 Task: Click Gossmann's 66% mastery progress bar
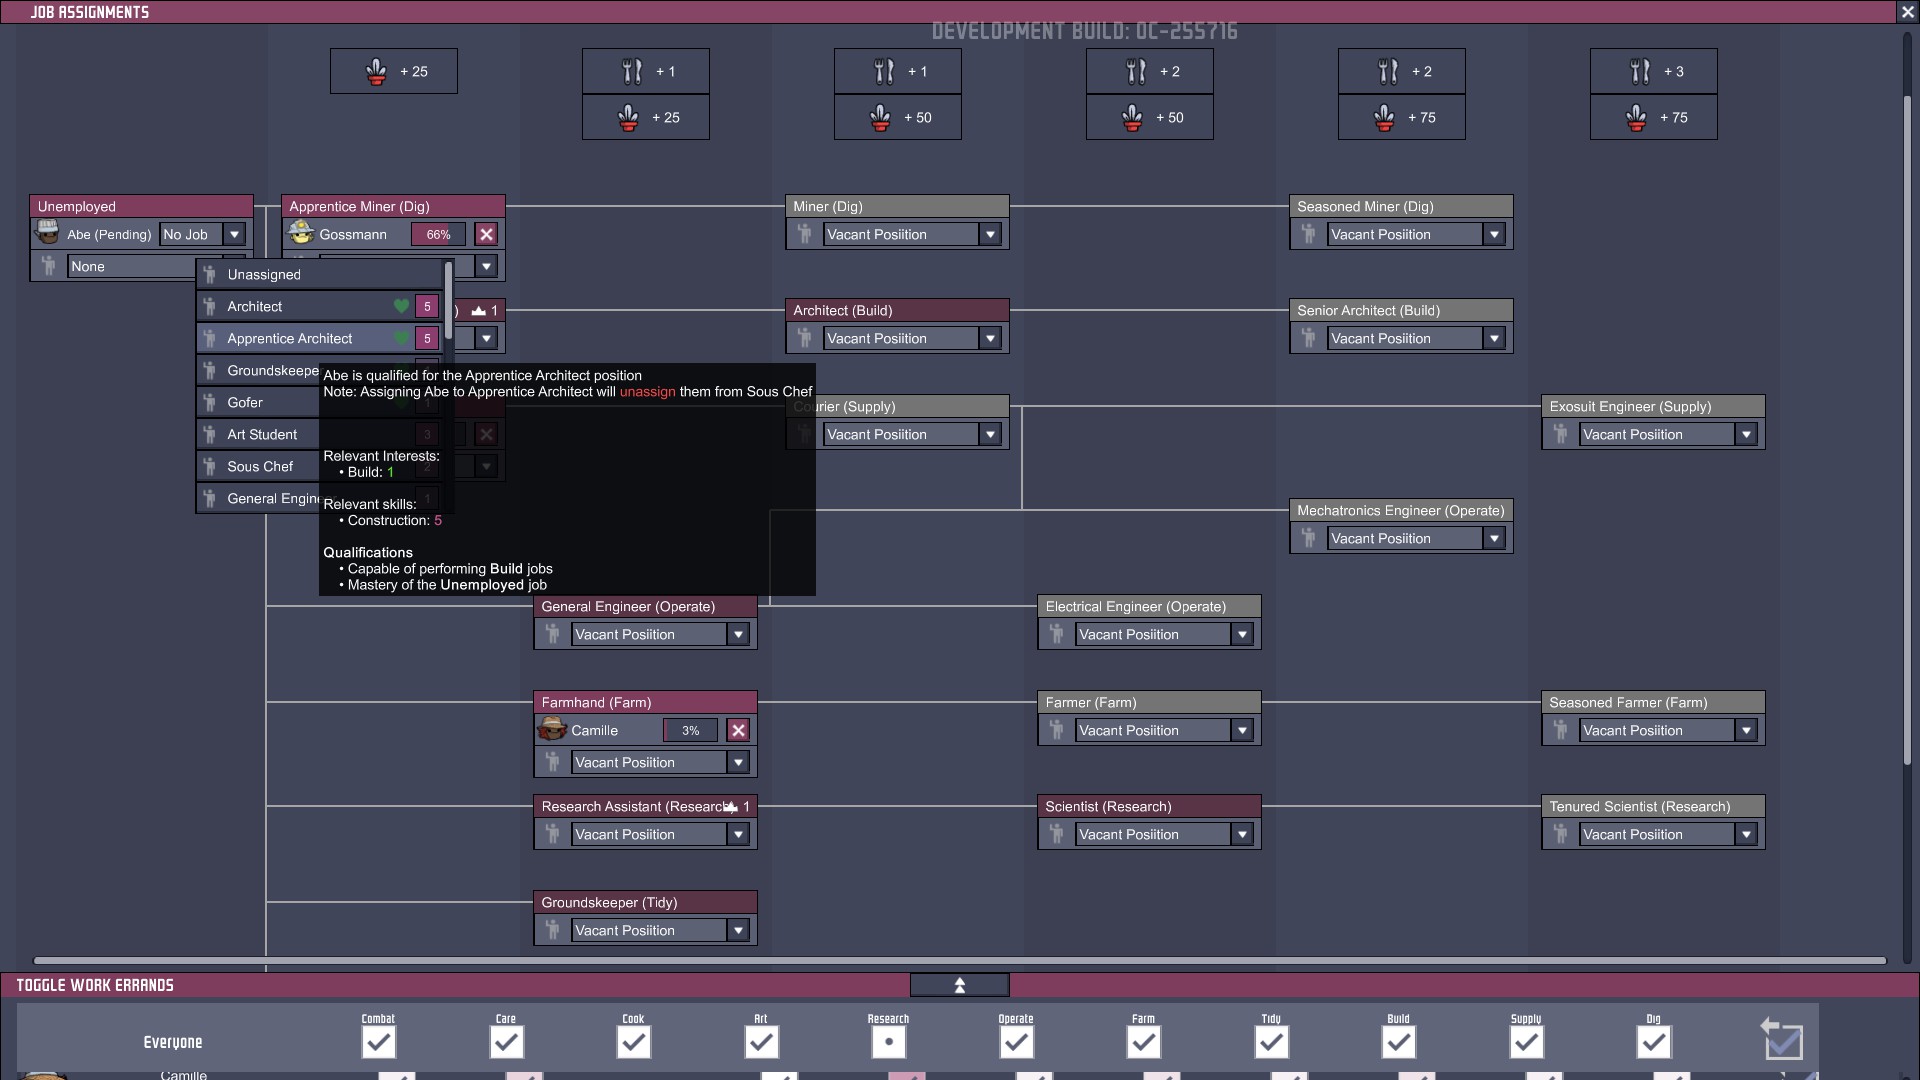[x=438, y=234]
